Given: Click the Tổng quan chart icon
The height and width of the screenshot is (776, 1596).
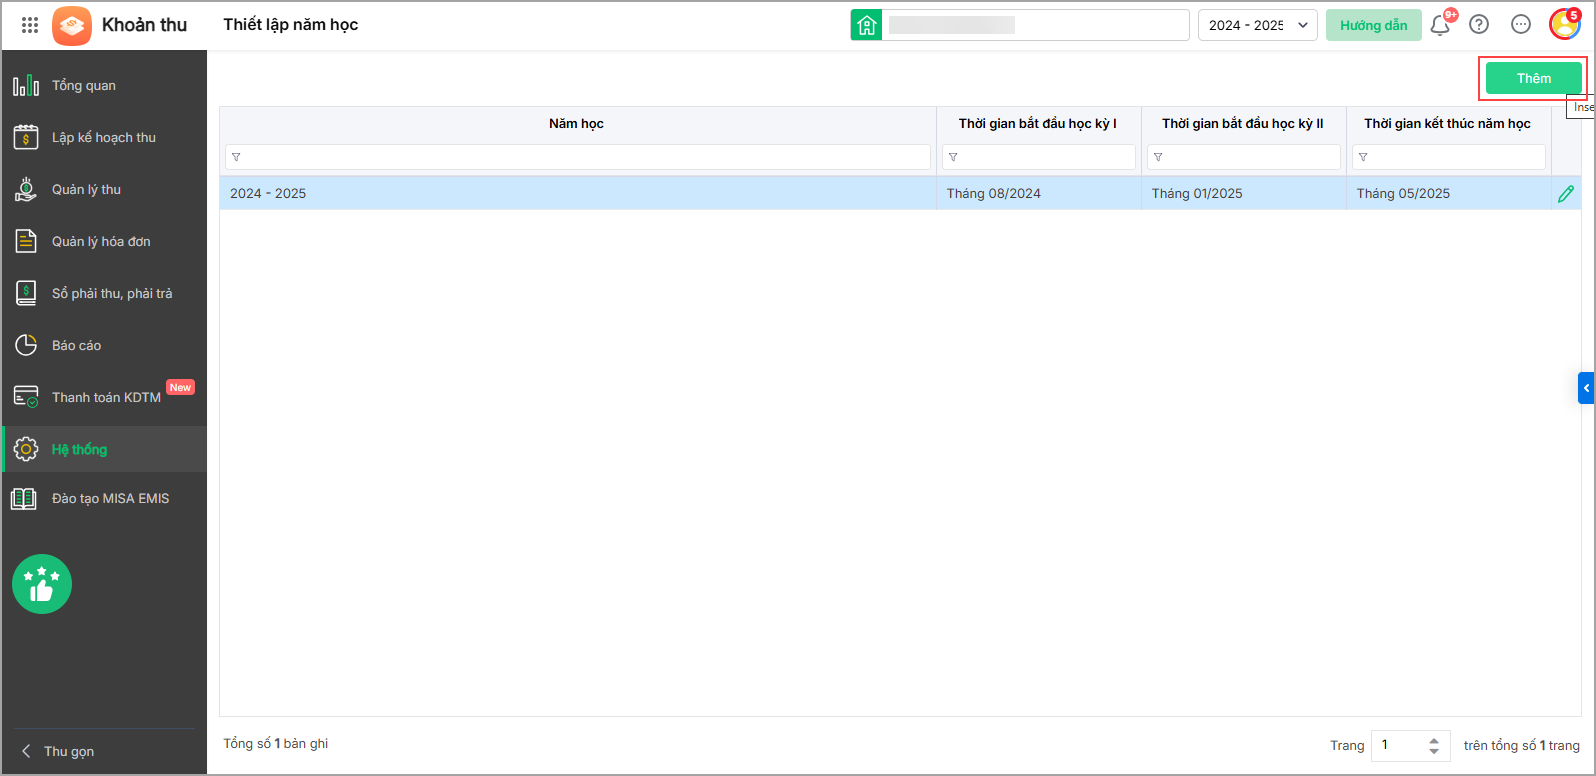Looking at the screenshot, I should pyautogui.click(x=26, y=86).
